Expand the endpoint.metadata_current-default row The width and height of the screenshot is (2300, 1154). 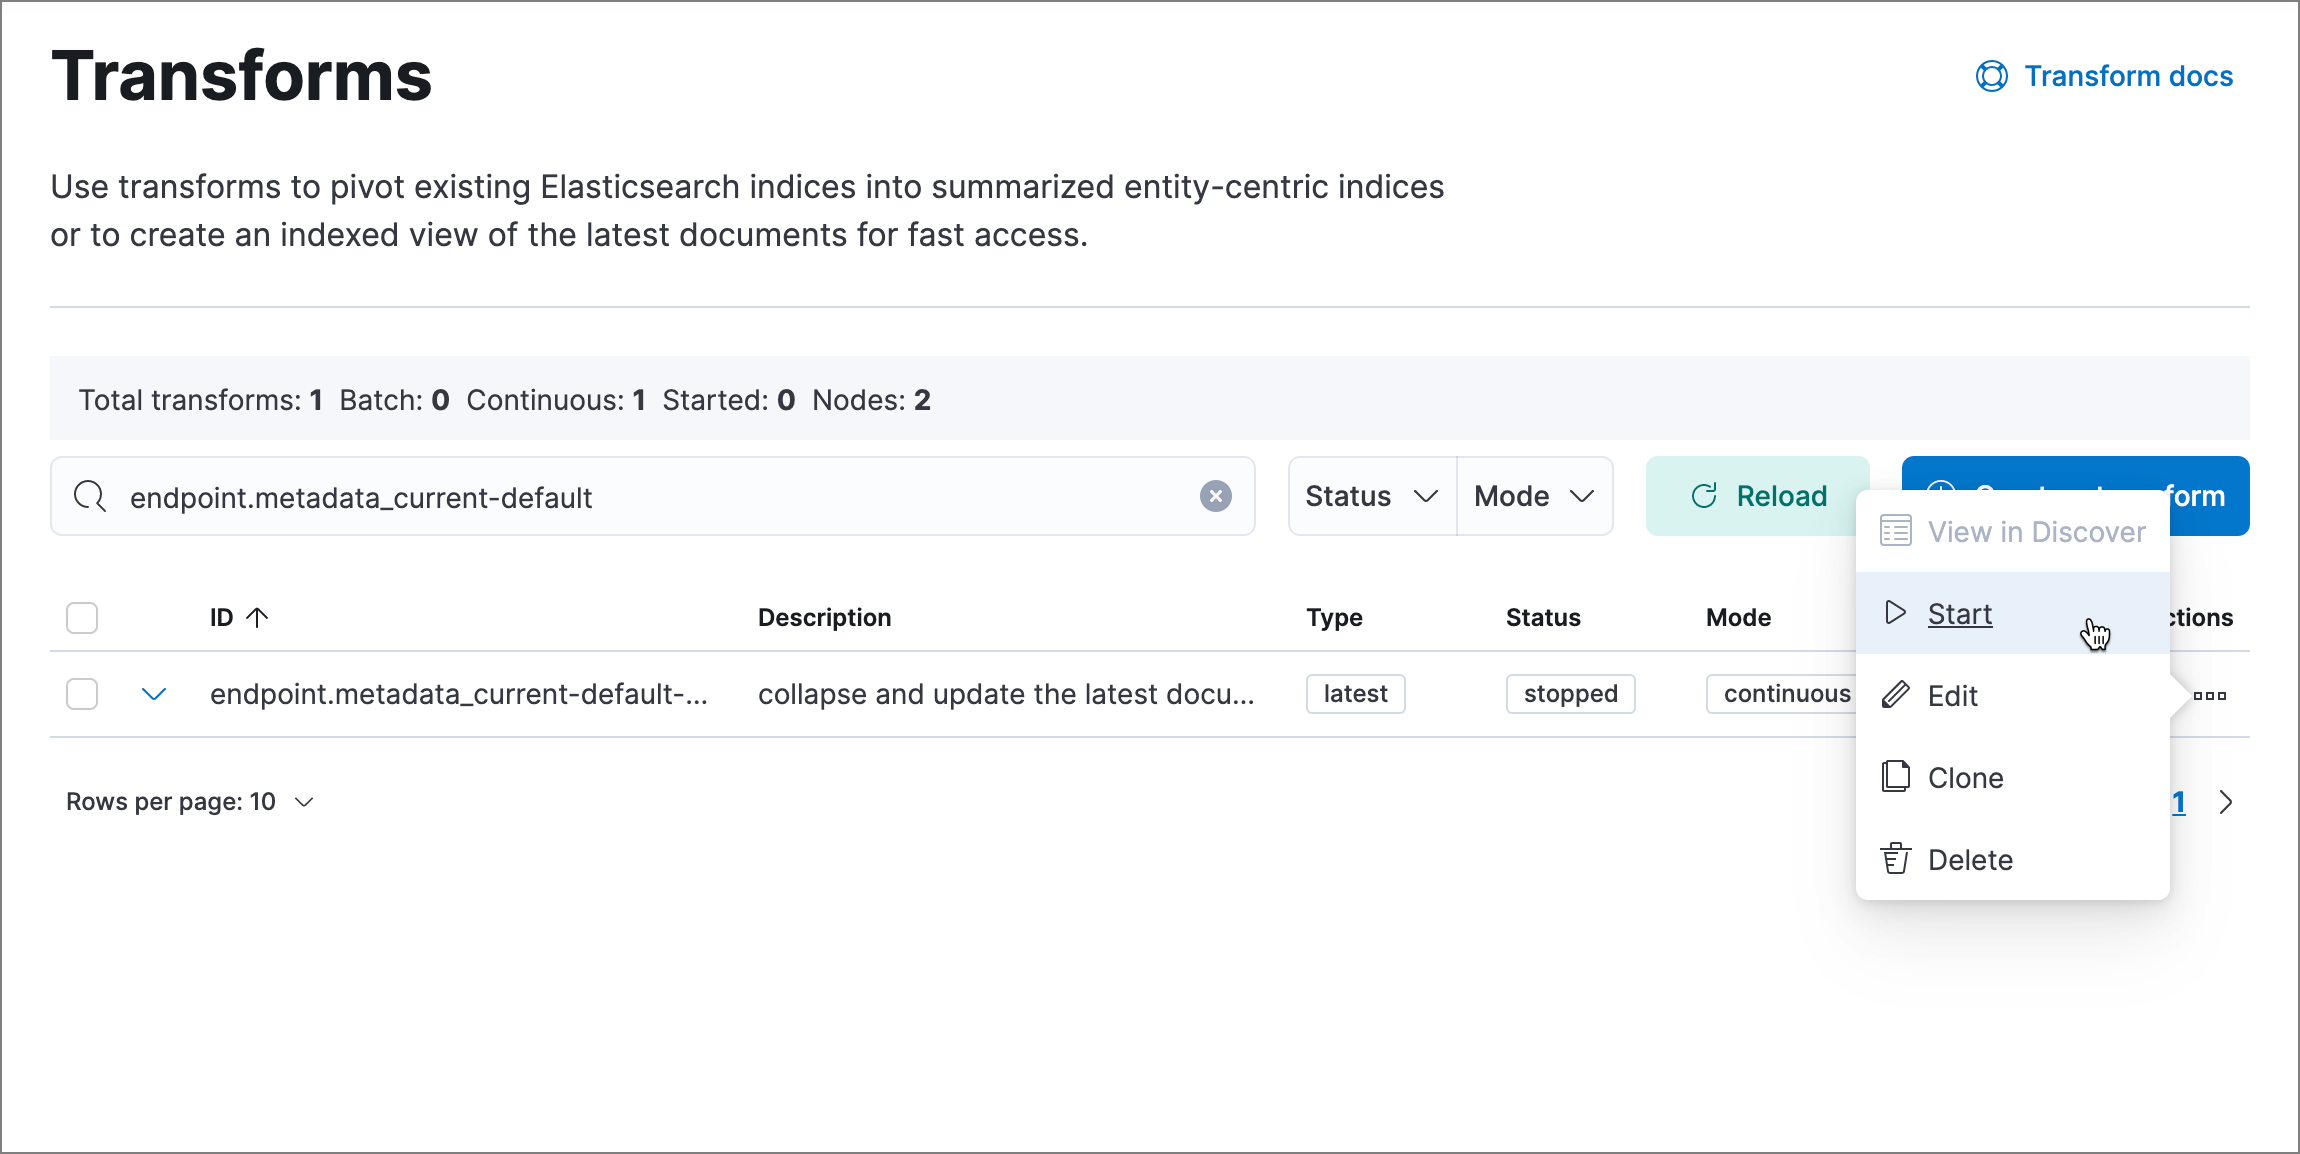(x=154, y=694)
